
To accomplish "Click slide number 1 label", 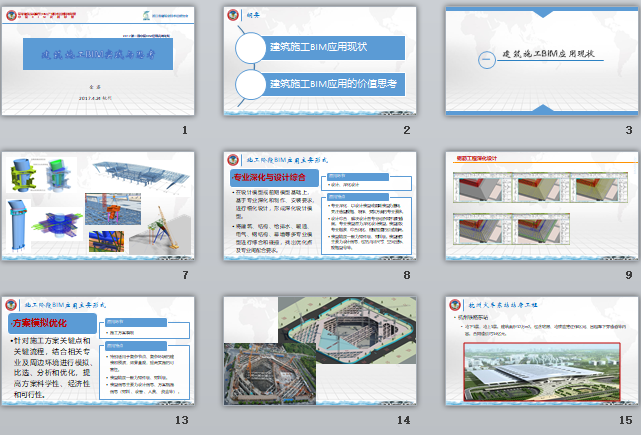I will point(185,130).
